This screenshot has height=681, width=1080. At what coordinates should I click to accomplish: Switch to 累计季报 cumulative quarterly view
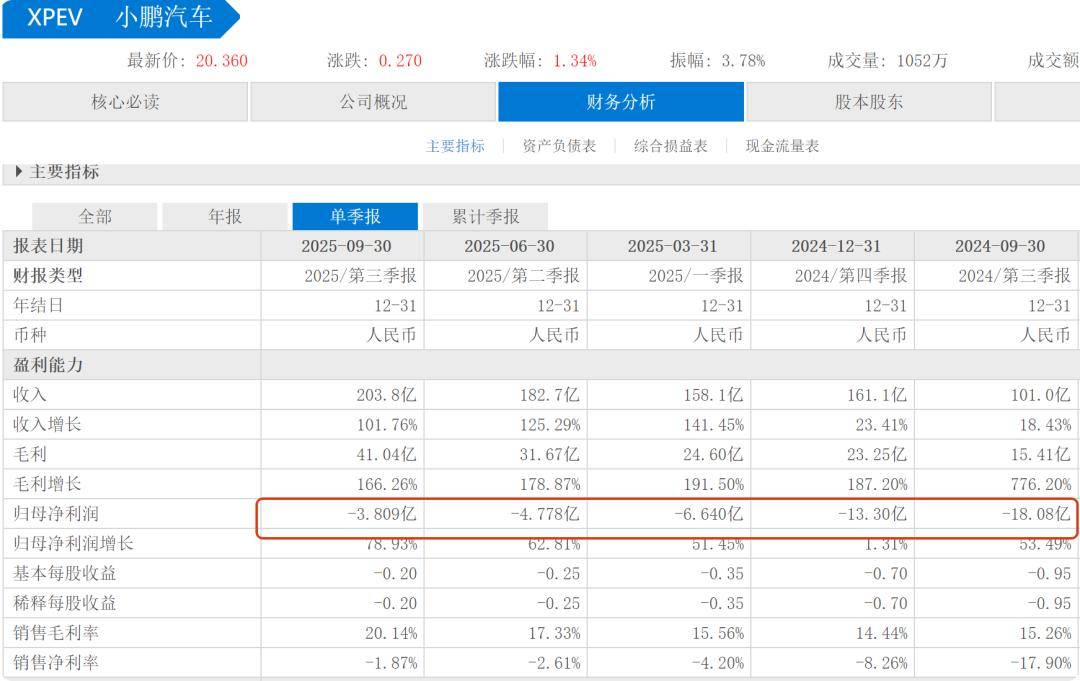[x=485, y=216]
